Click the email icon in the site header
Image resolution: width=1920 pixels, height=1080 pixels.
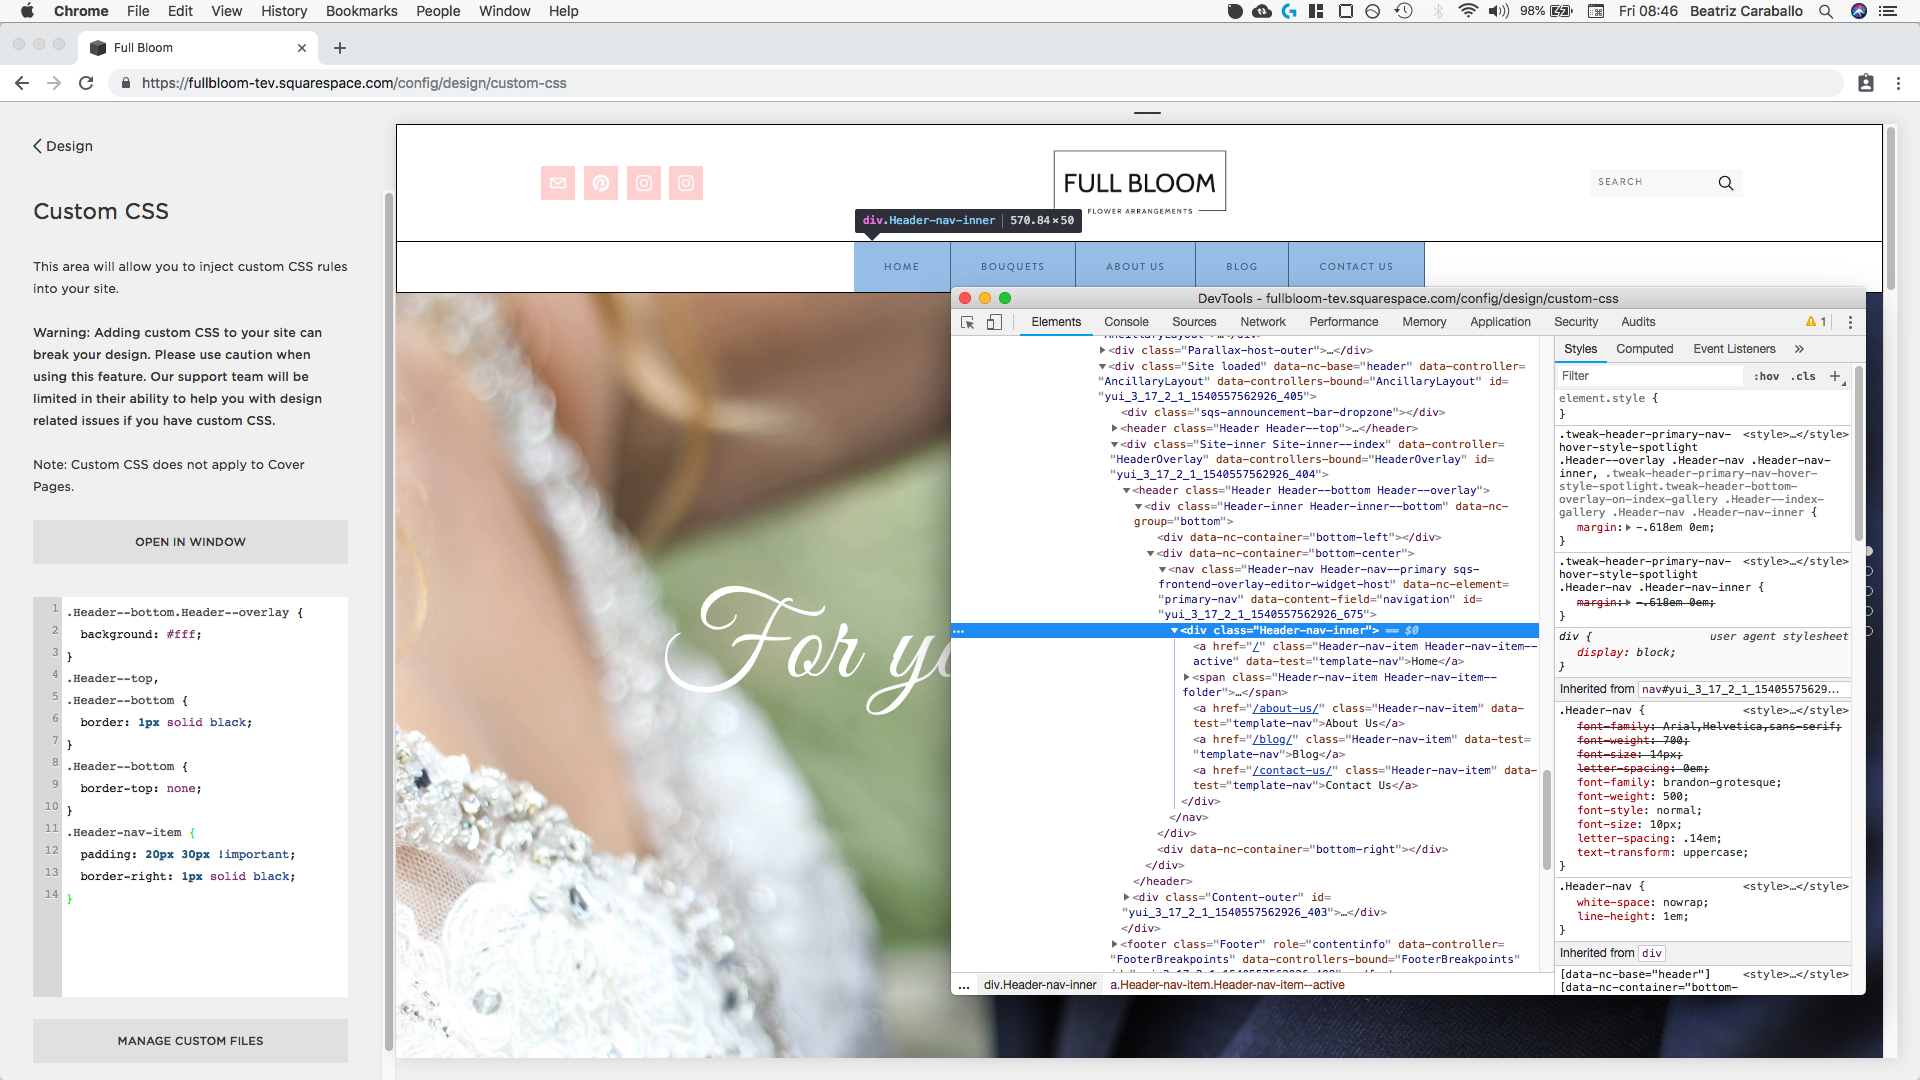[558, 183]
